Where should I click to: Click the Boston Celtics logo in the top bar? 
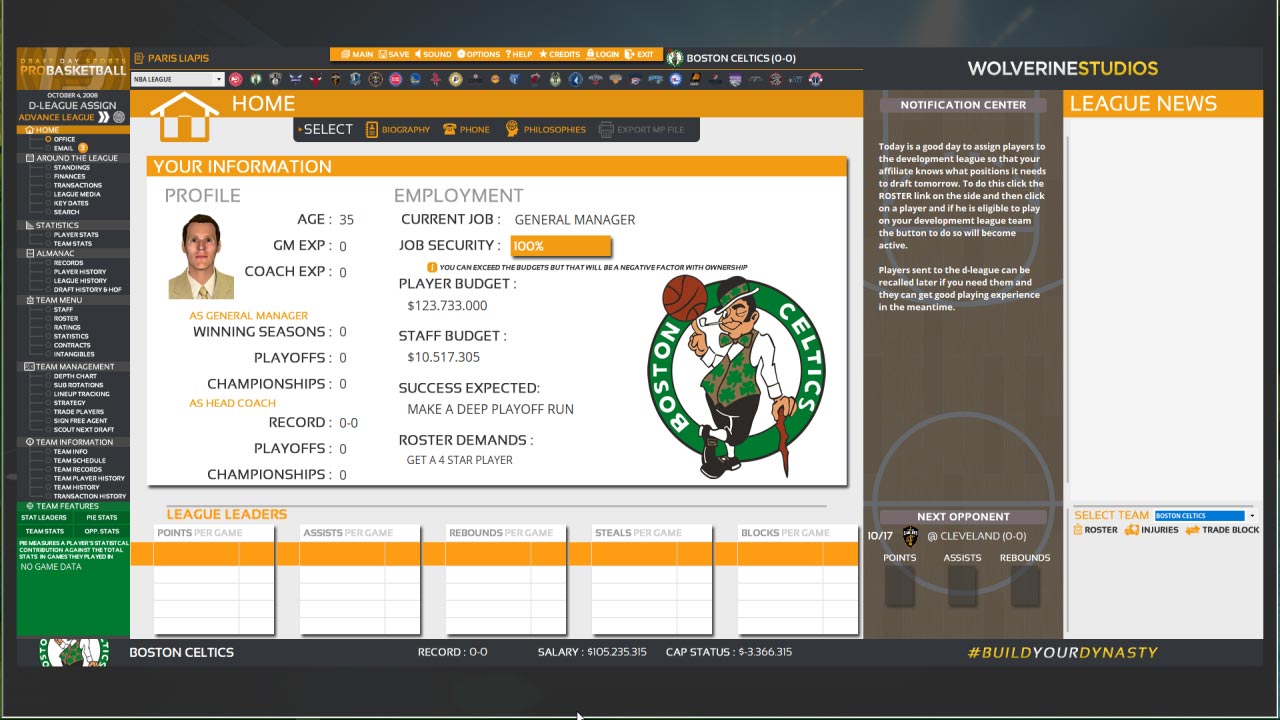tap(676, 58)
